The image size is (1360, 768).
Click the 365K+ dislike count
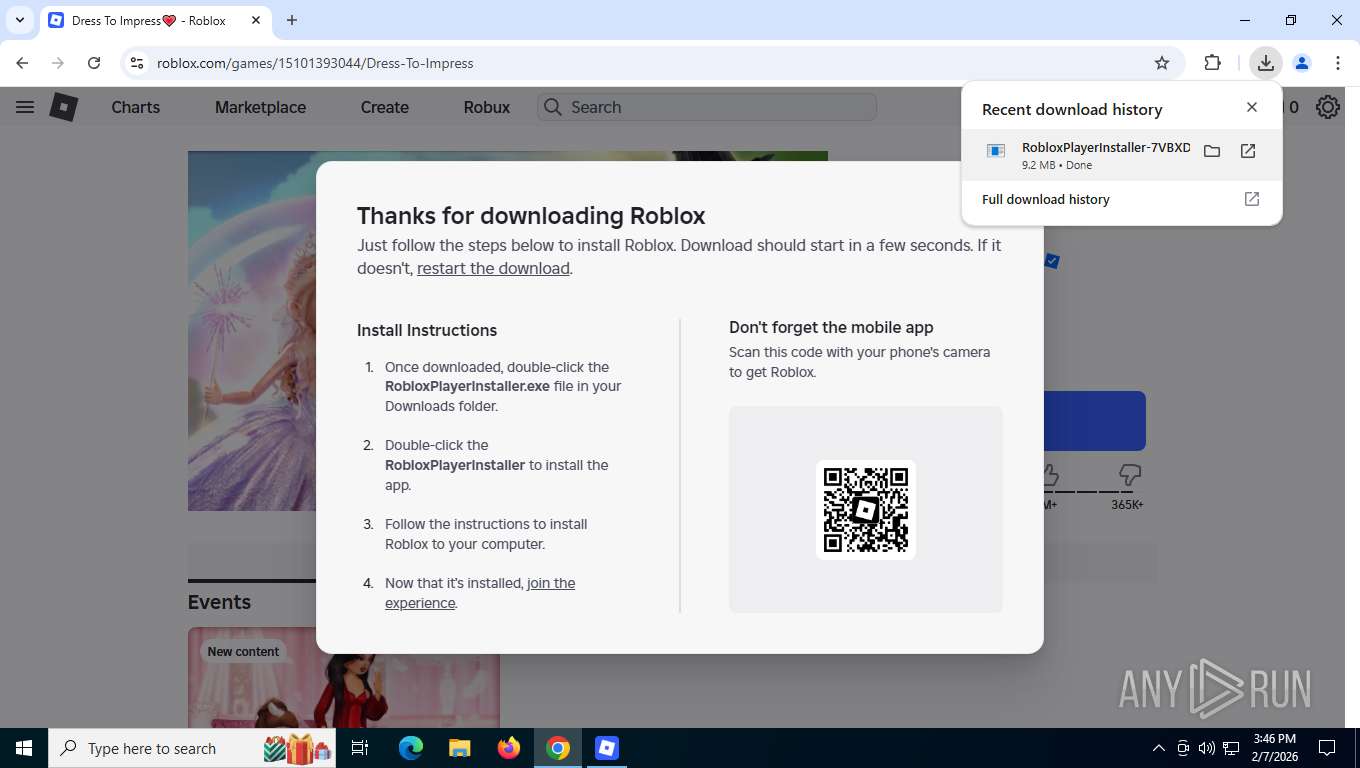point(1127,505)
